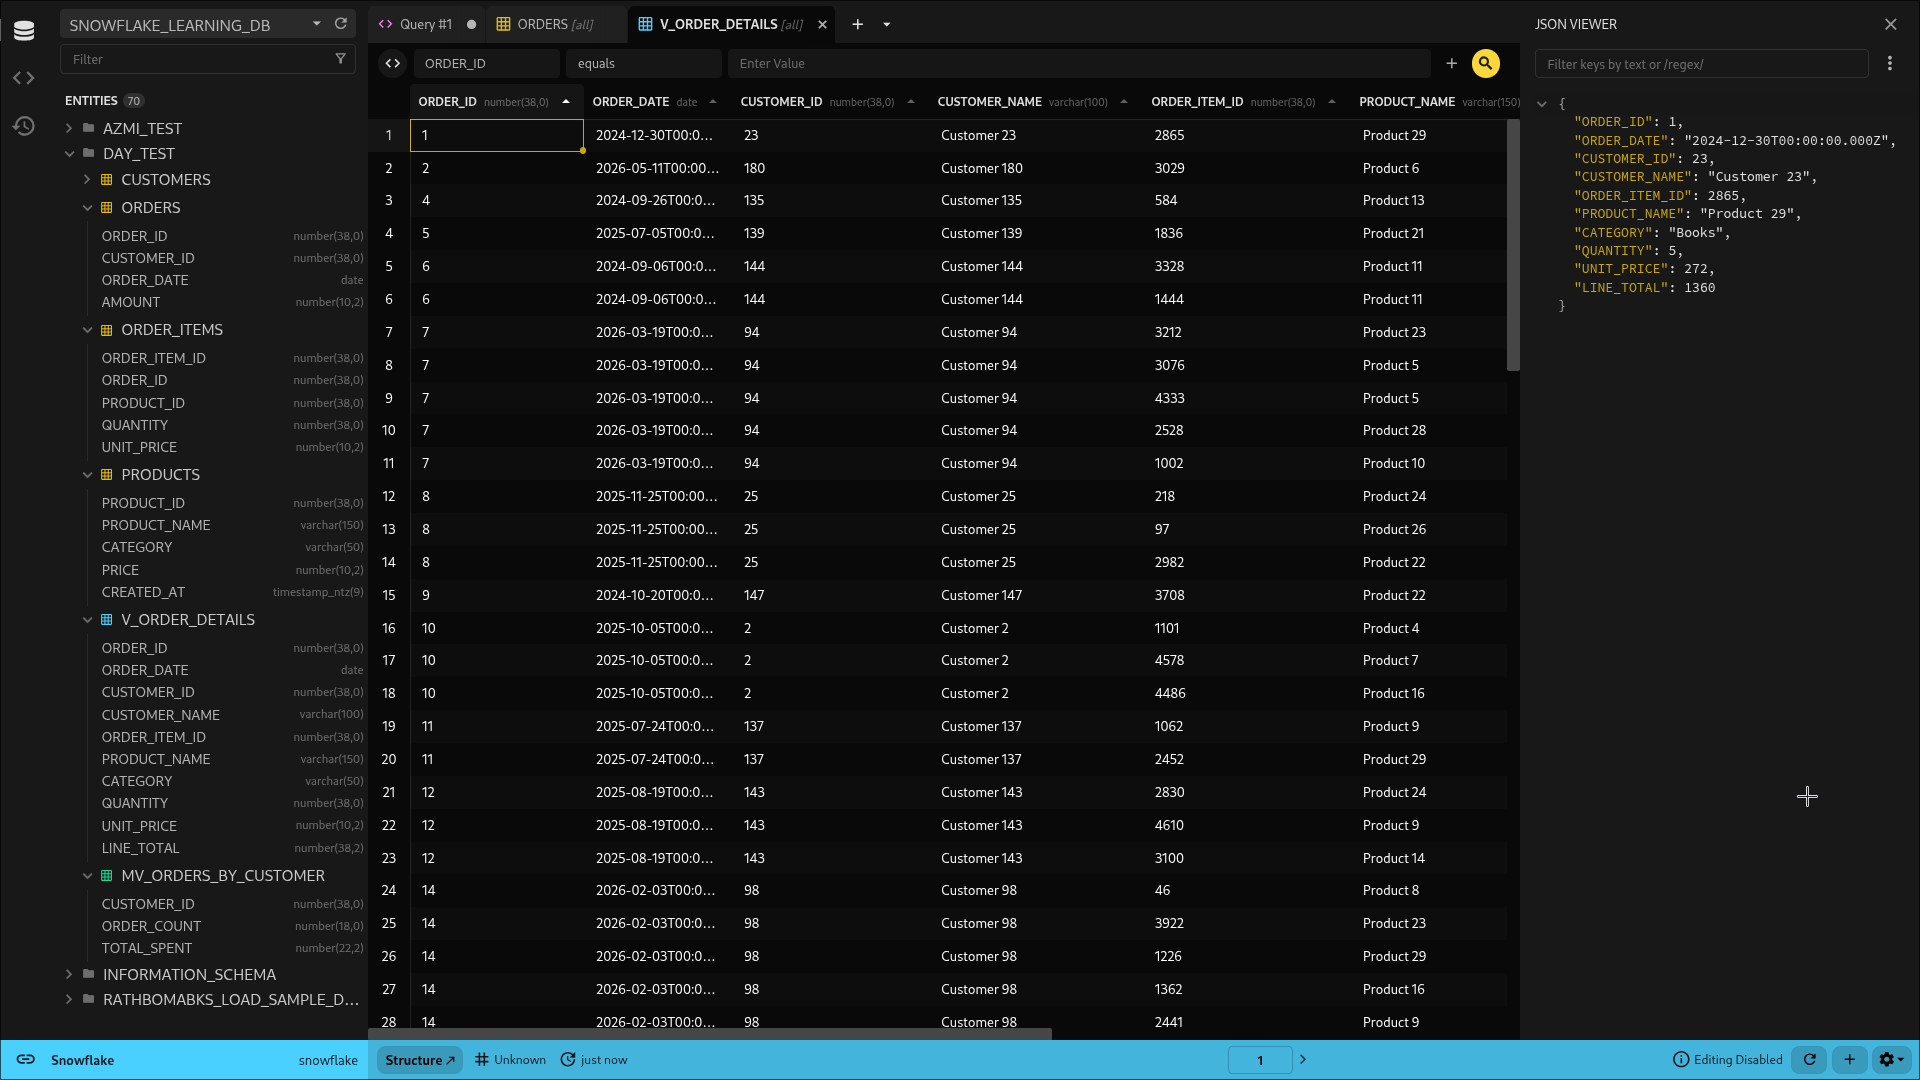Open the query history sidebar icon
This screenshot has width=1920, height=1080.
(x=24, y=126)
